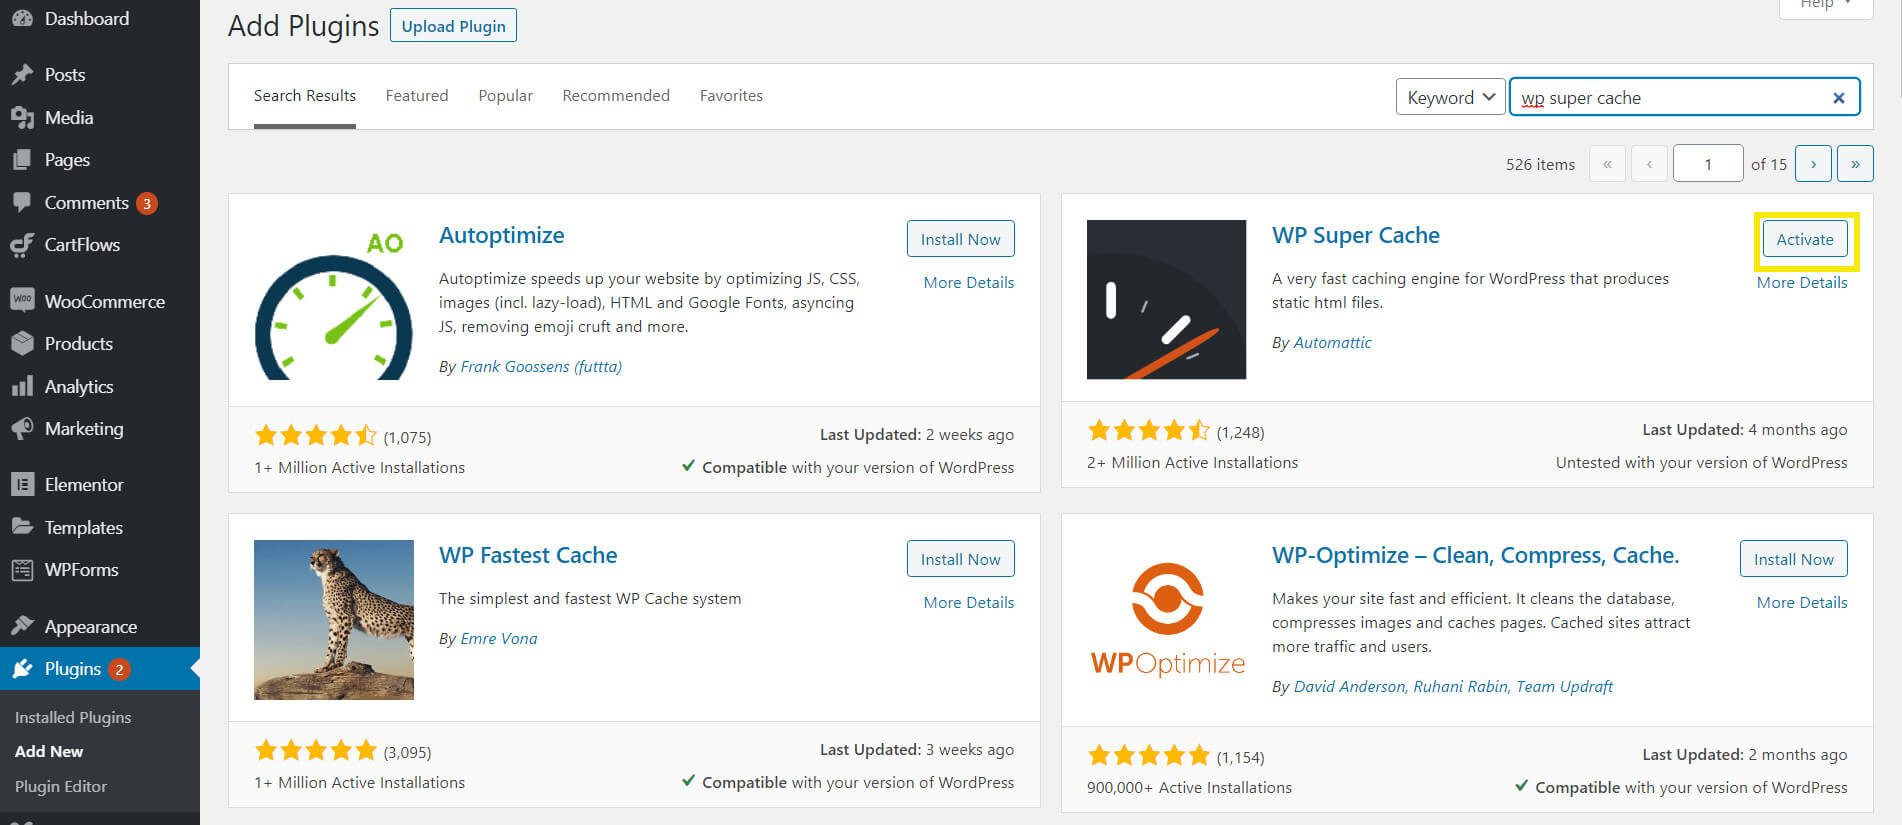Activate the WP Super Cache plugin
Image resolution: width=1902 pixels, height=825 pixels.
tap(1805, 239)
